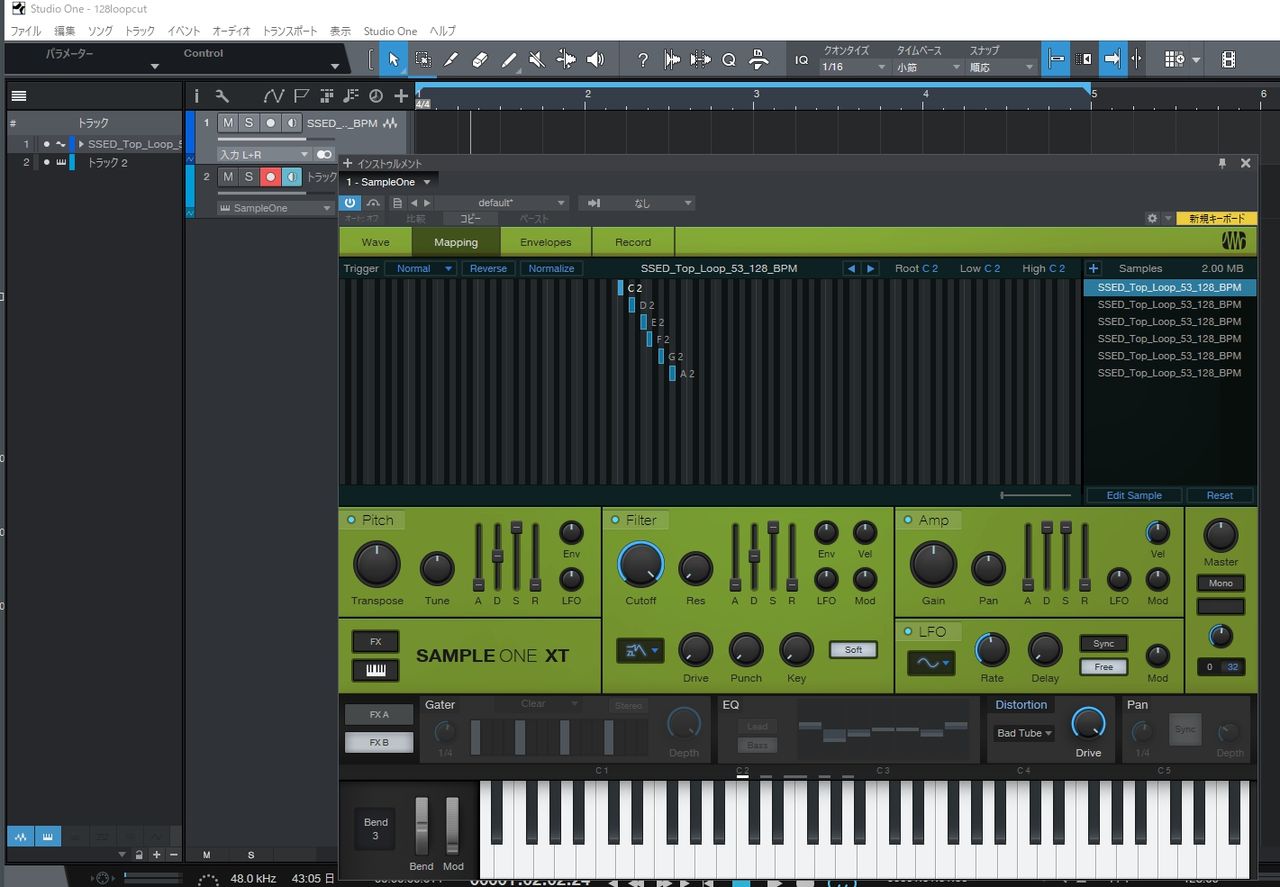Image resolution: width=1280 pixels, height=887 pixels.
Task: Disable record arm on track 2
Action: [270, 177]
